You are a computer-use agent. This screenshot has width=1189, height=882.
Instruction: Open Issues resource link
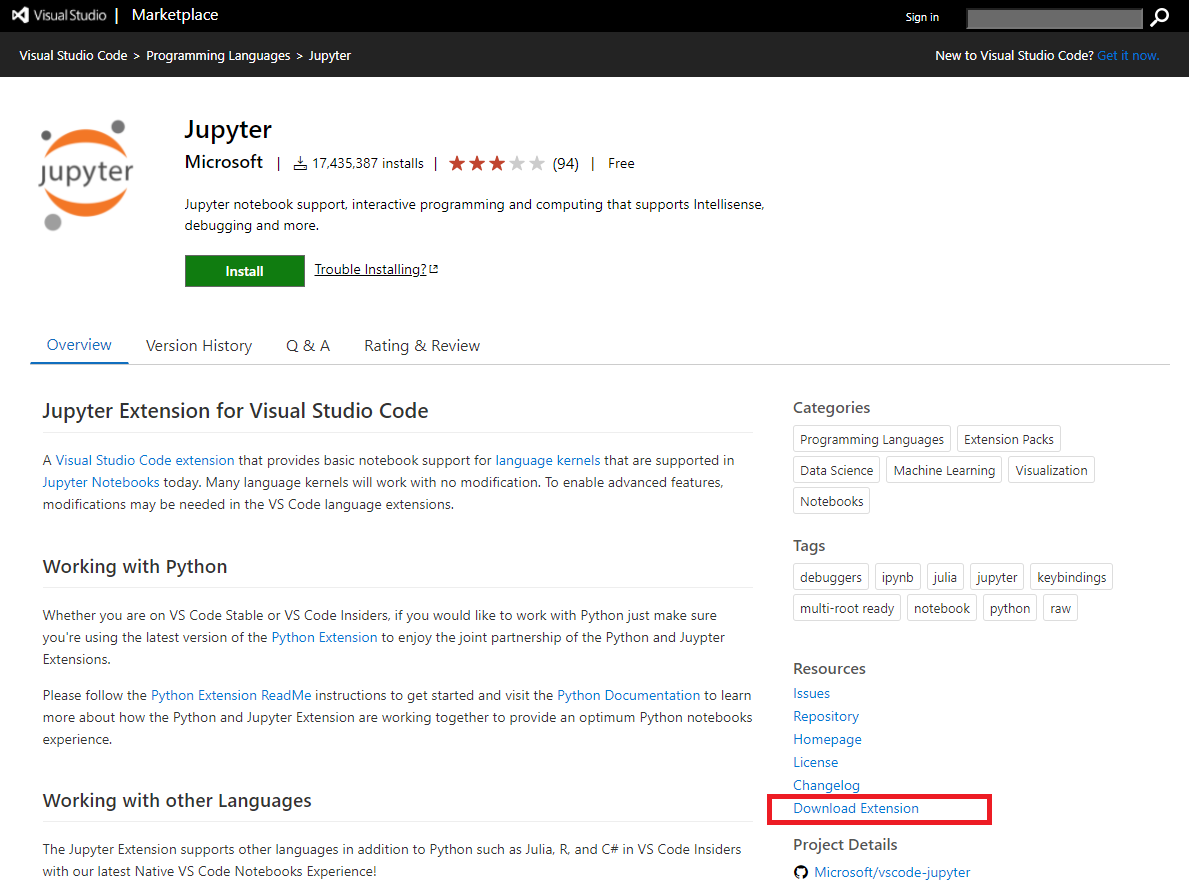[811, 693]
